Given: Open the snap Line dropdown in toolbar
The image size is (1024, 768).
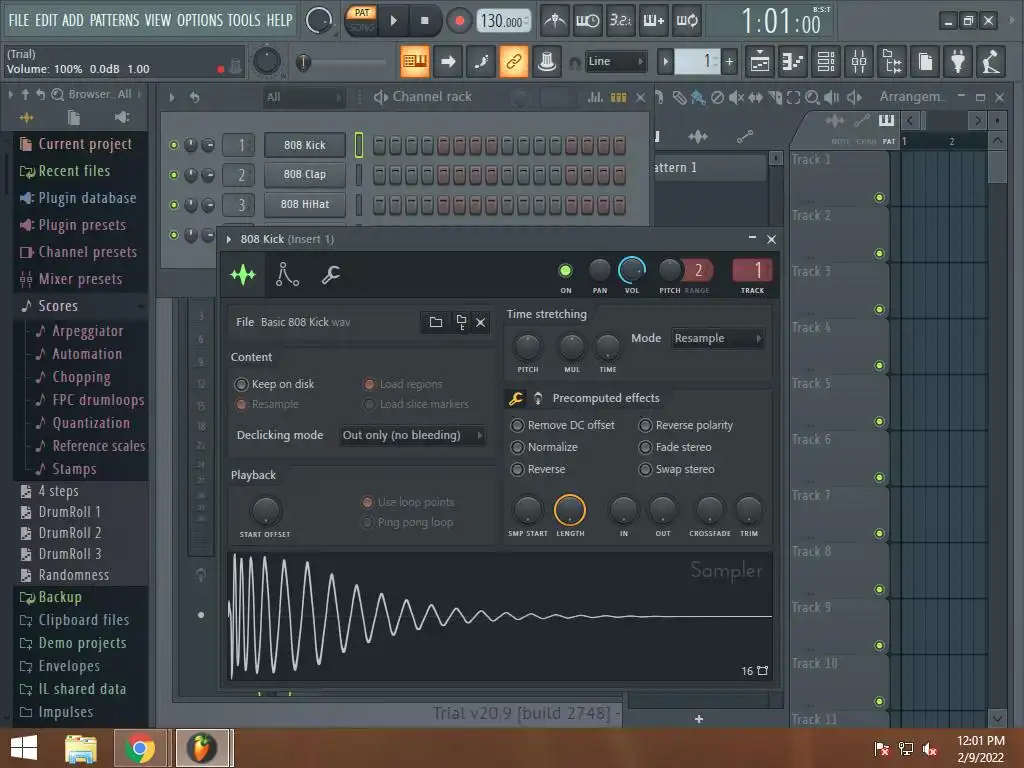Looking at the screenshot, I should click(x=615, y=62).
